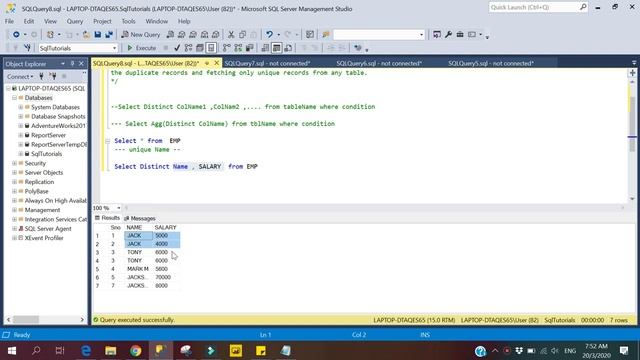Click the Database Engine Query icon
This screenshot has width=640, height=360.
(170, 35)
